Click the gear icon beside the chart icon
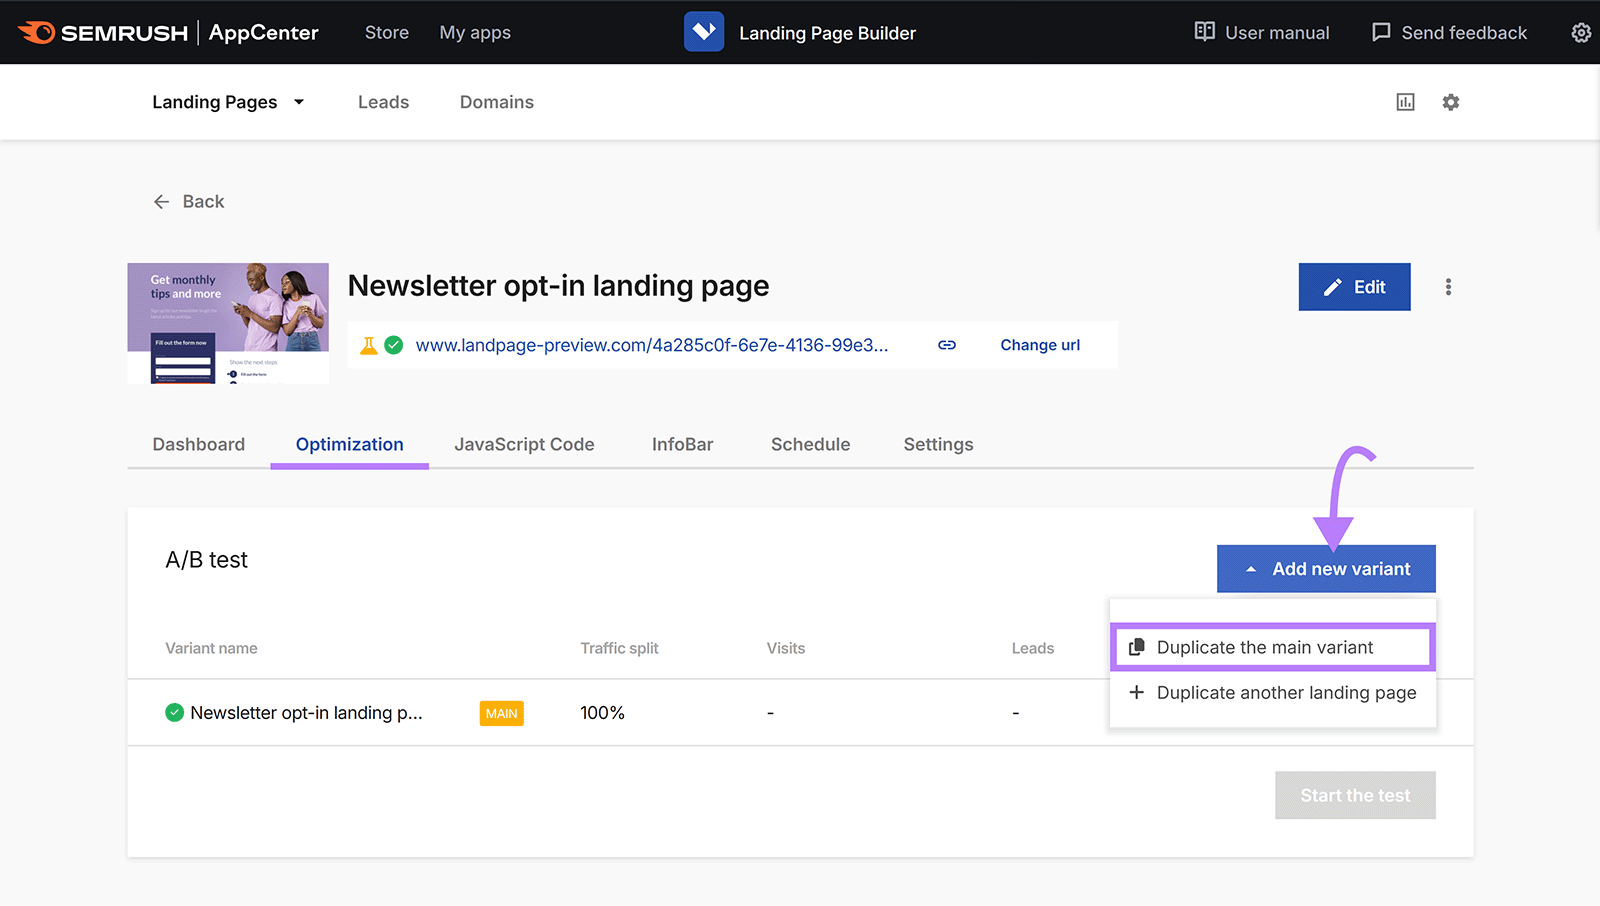Image resolution: width=1600 pixels, height=906 pixels. 1451,101
